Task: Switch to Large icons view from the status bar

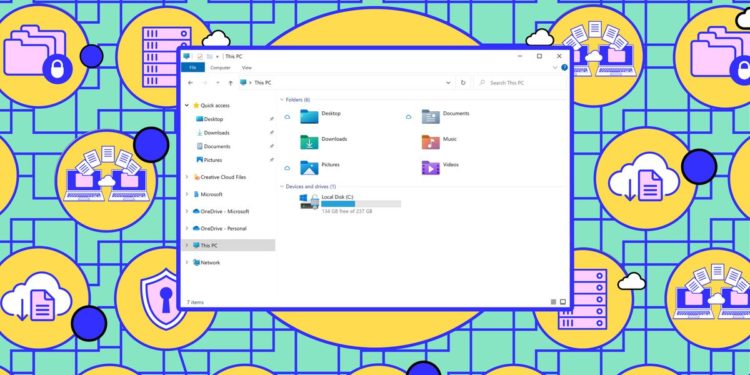Action: point(562,302)
